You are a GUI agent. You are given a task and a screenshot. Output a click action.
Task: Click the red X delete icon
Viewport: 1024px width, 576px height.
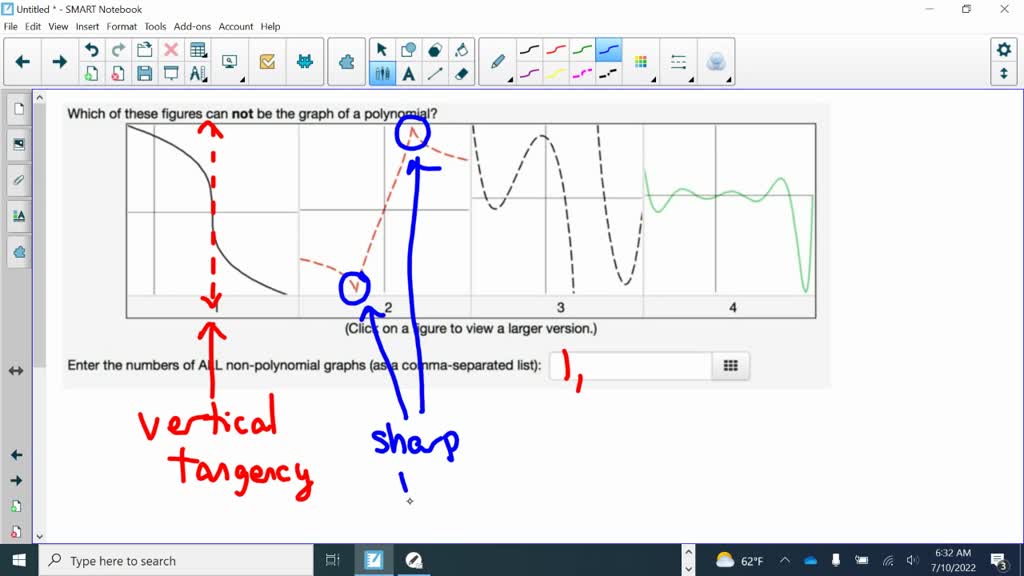[171, 50]
